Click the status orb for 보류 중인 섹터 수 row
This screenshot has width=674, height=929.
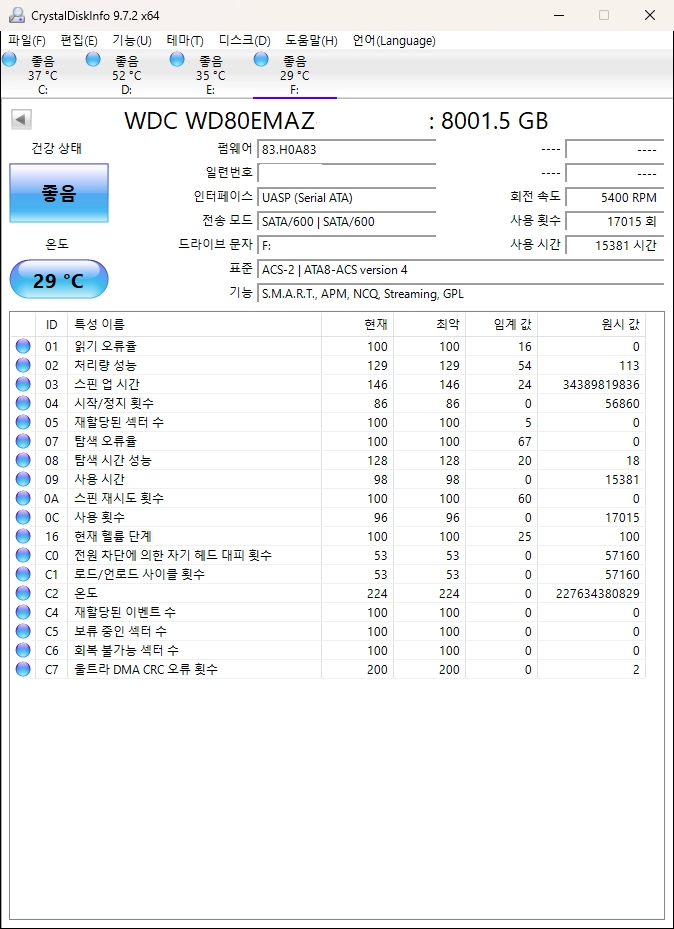pos(23,631)
